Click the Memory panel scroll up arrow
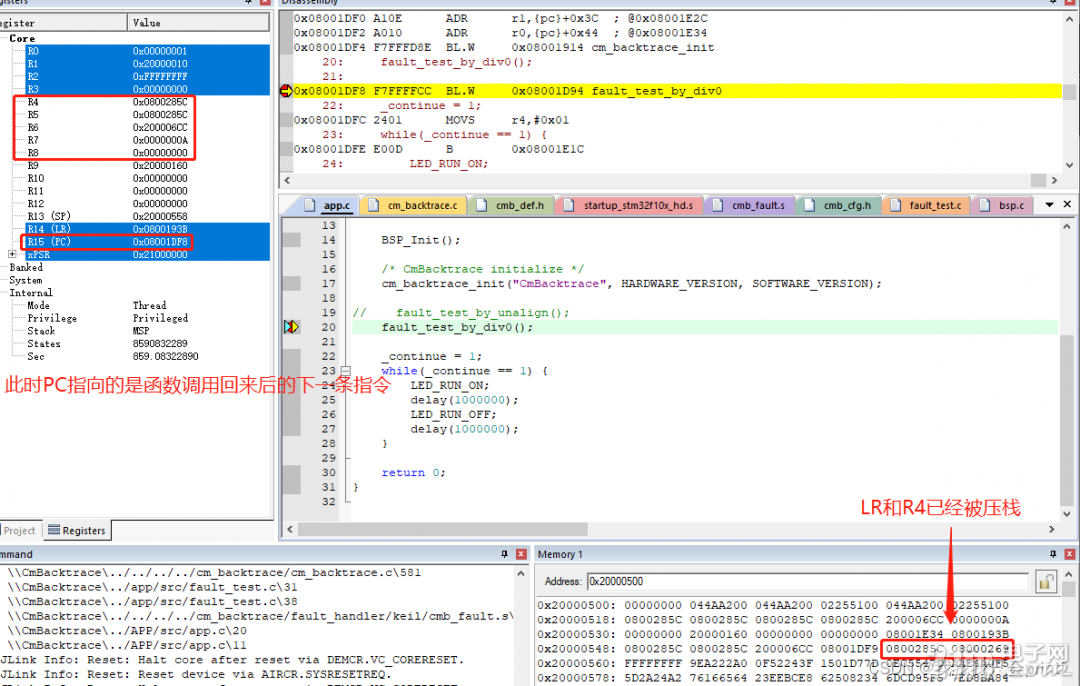The width and height of the screenshot is (1080, 686). (1068, 574)
